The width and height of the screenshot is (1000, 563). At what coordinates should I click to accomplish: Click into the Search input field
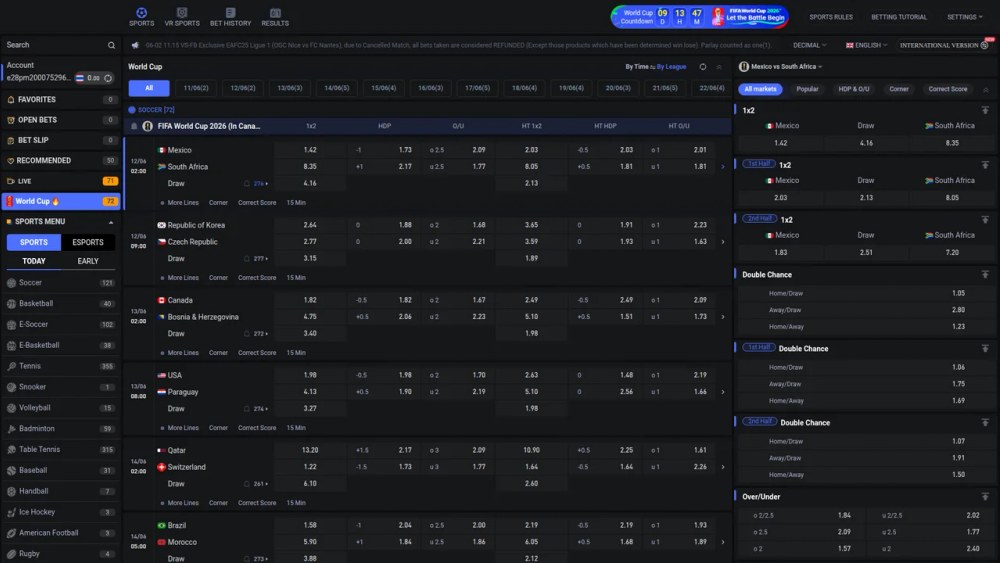click(55, 45)
